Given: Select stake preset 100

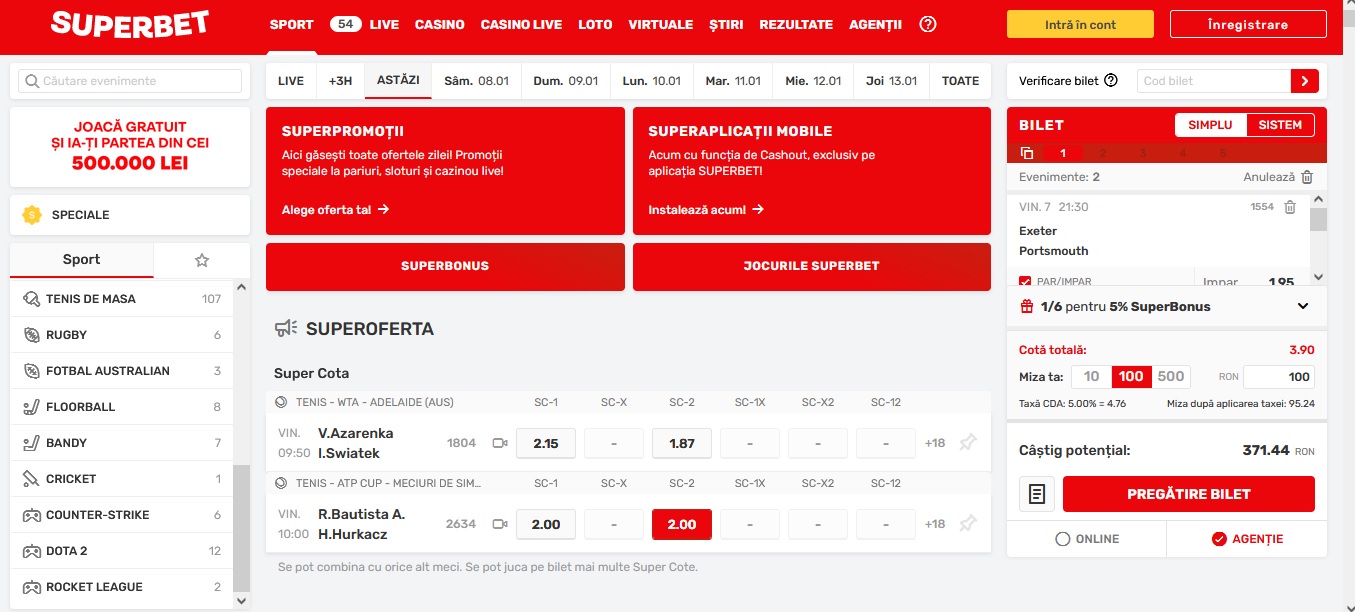Looking at the screenshot, I should click(1131, 377).
